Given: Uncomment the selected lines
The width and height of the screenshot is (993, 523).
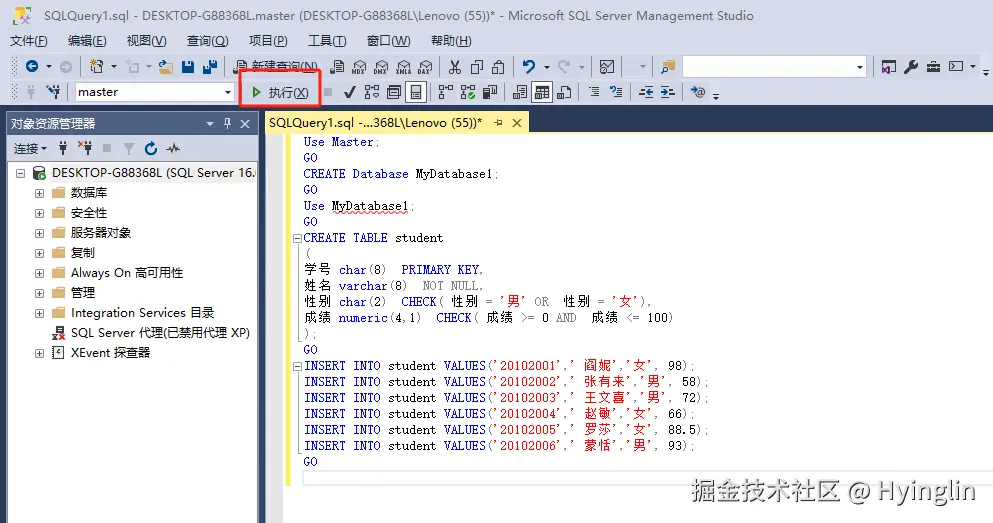Looking at the screenshot, I should (616, 92).
